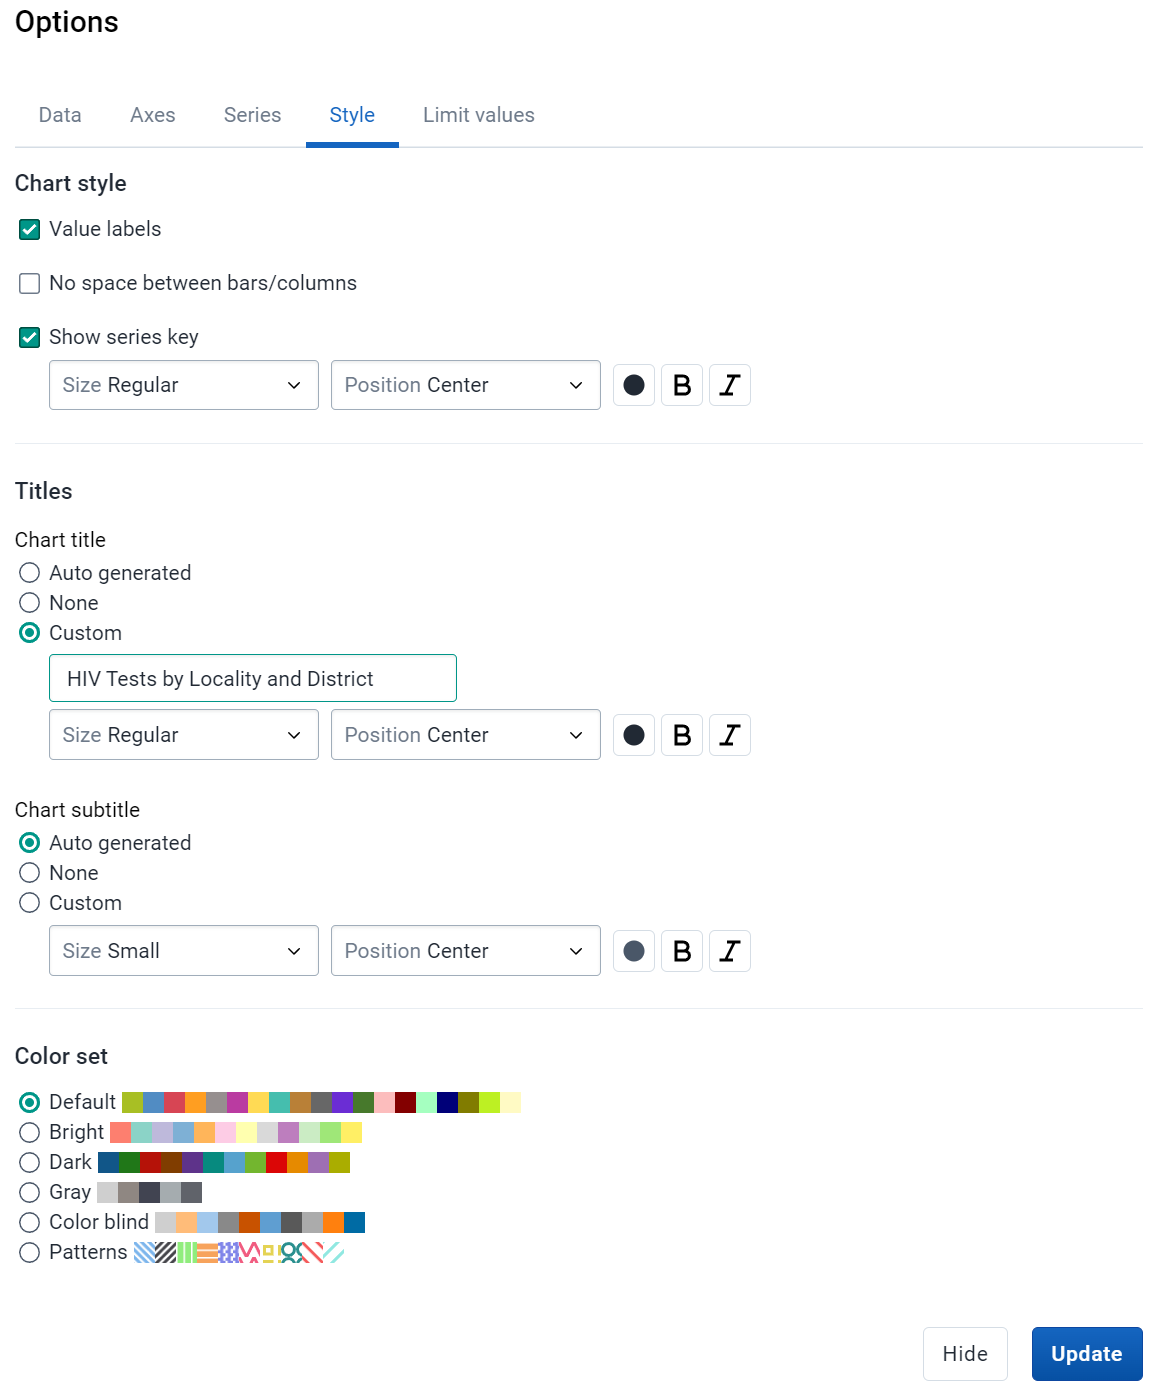Viewport: 1160px width, 1396px height.
Task: Toggle bold for series key text
Action: coord(682,385)
